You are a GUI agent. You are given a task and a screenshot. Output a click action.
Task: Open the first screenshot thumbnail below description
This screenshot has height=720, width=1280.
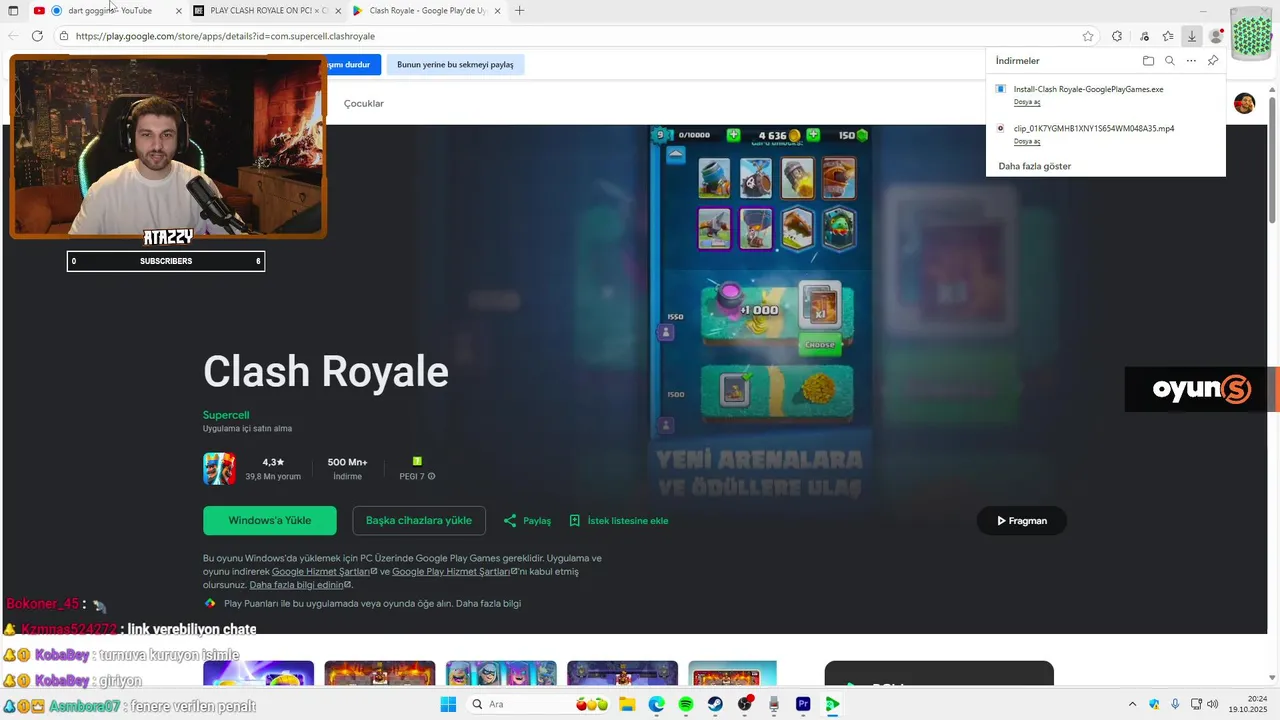(x=258, y=673)
